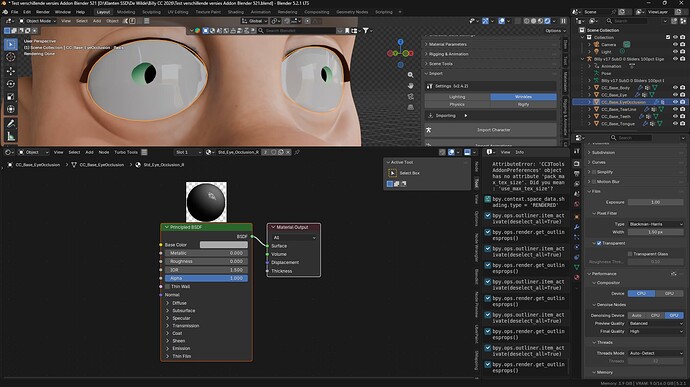
Task: Open the pixel filter Type Blackman-Harris dropdown
Action: pos(656,224)
